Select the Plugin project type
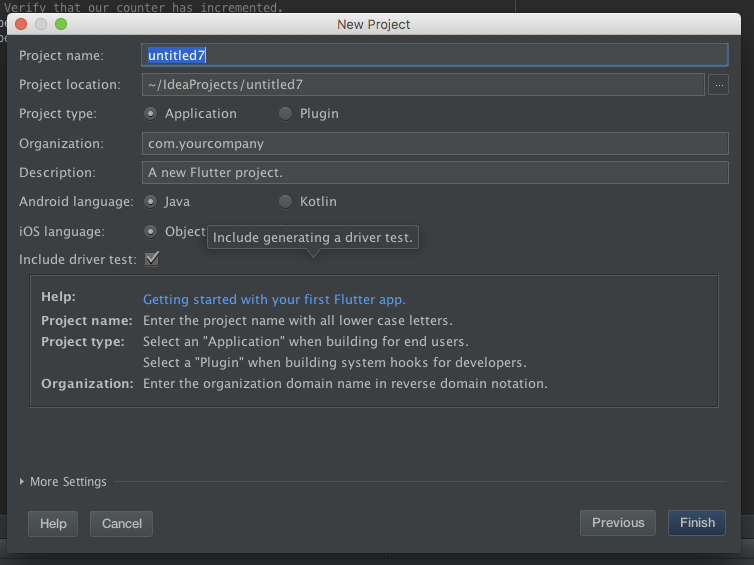This screenshot has height=565, width=754. [286, 114]
